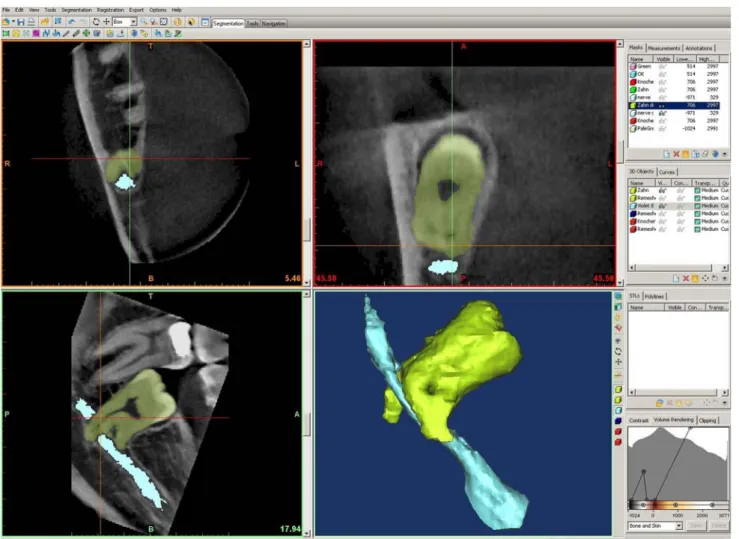
Task: Open transparency Medium dropdown for Knocher object
Action: pos(706,221)
